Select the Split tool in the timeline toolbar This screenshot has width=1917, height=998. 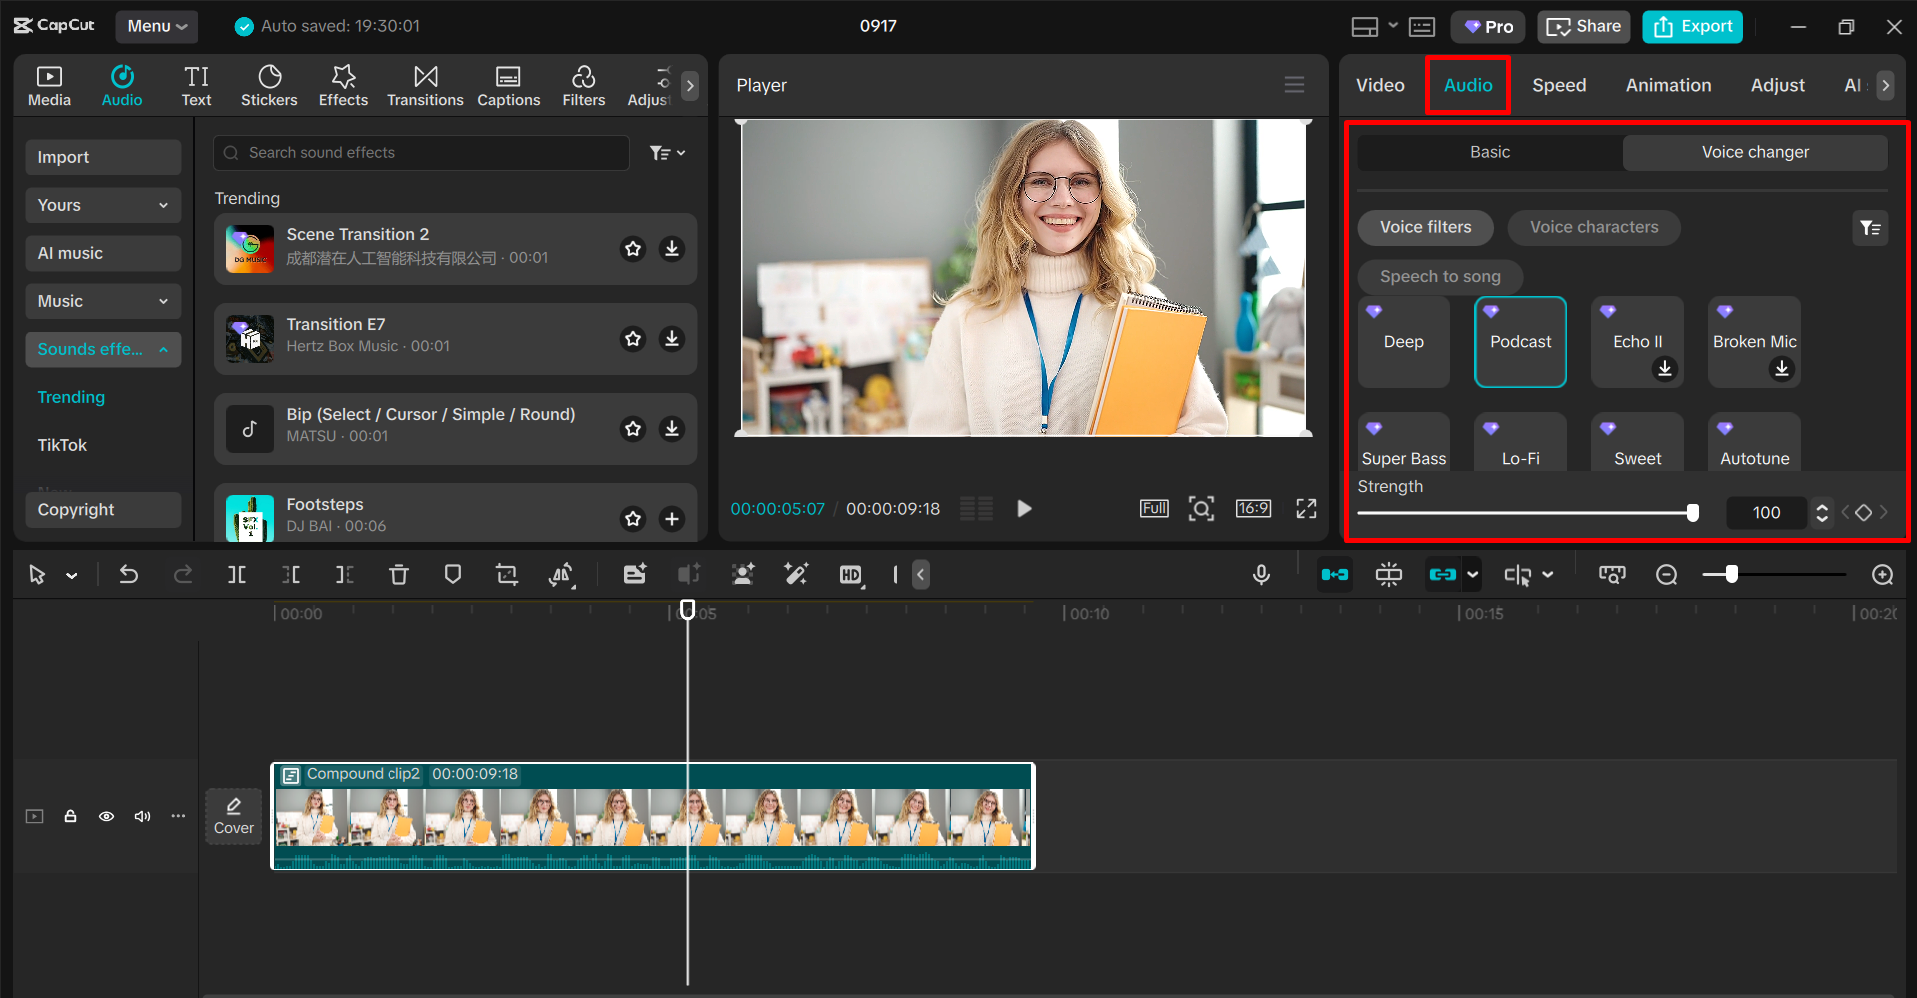click(x=237, y=574)
